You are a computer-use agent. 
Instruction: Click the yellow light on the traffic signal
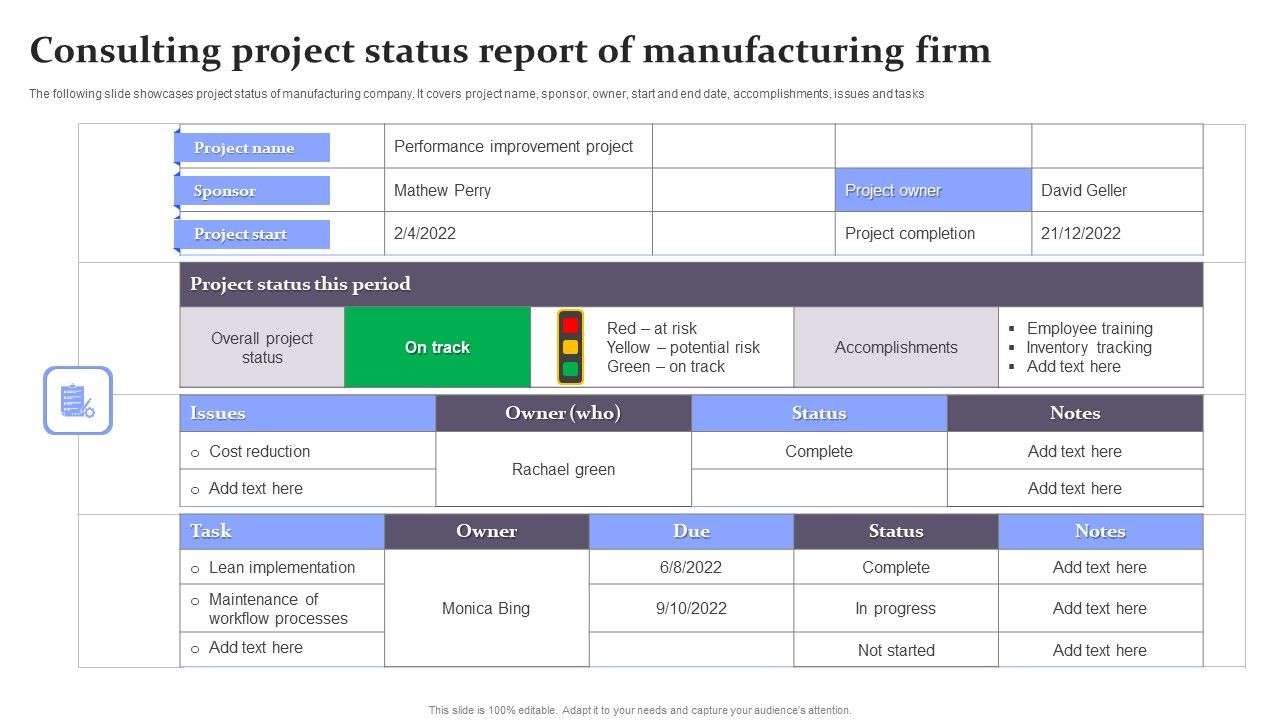[570, 345]
